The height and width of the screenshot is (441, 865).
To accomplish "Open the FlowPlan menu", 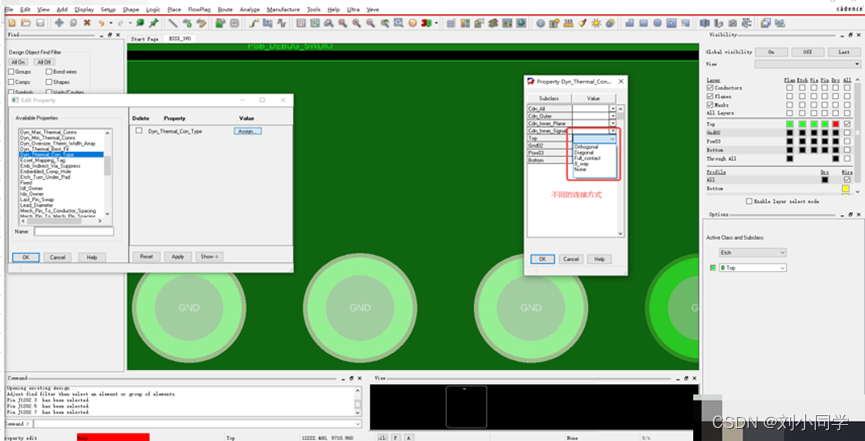I will [200, 9].
